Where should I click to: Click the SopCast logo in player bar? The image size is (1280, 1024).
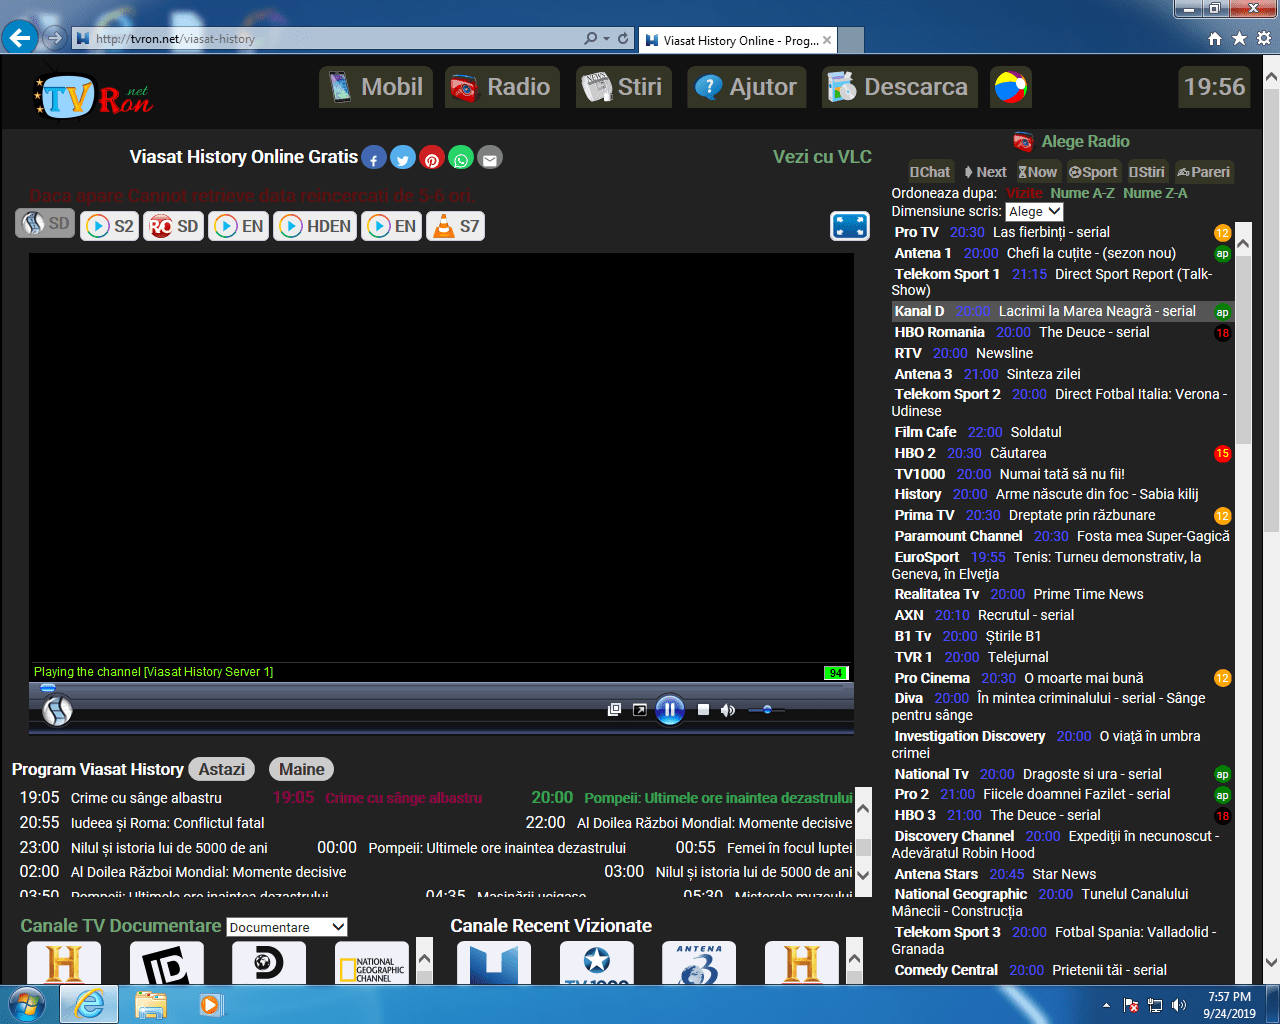[57, 710]
